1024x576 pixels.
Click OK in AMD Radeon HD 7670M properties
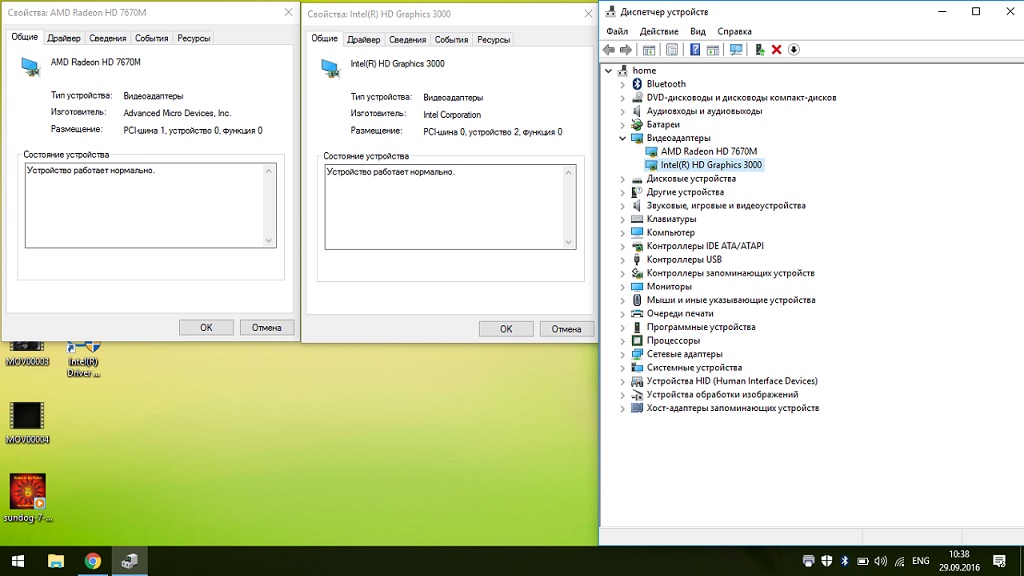206,328
